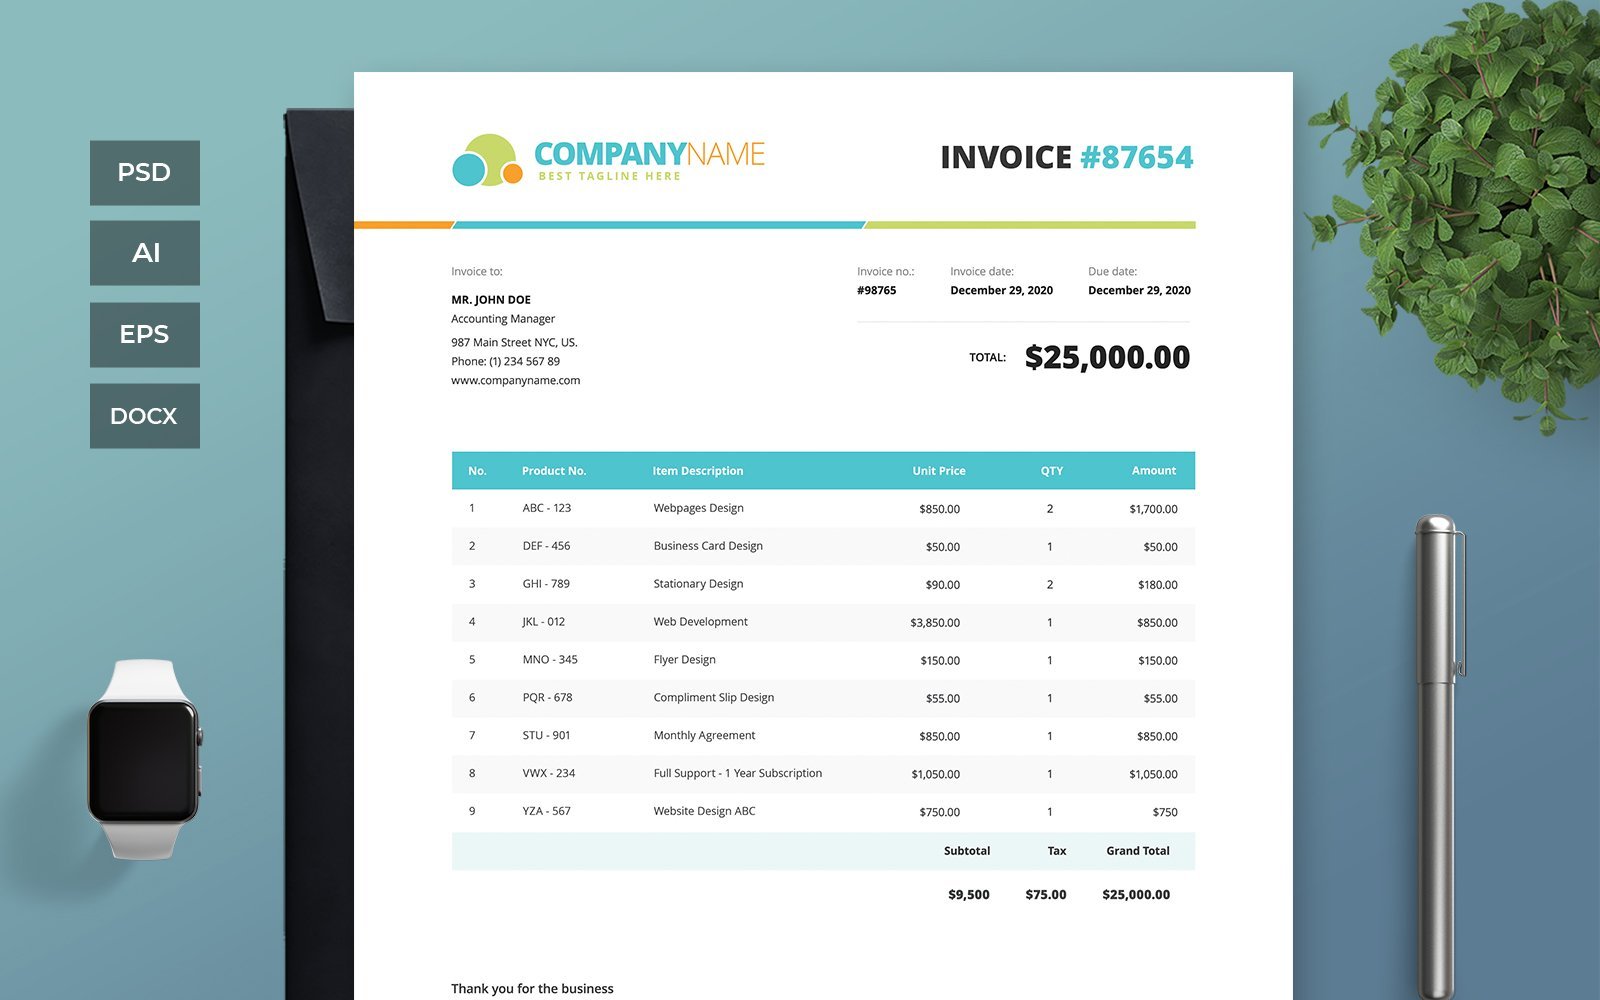
Task: Click the DEF - 456 product number
Action: pyautogui.click(x=546, y=546)
